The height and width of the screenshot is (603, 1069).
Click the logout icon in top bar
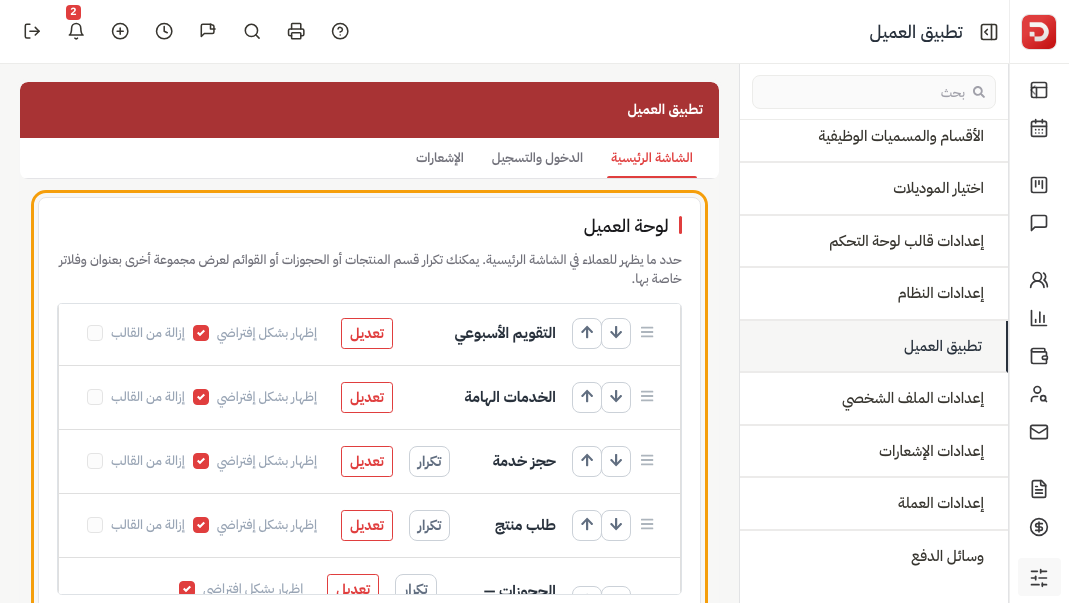pos(32,31)
